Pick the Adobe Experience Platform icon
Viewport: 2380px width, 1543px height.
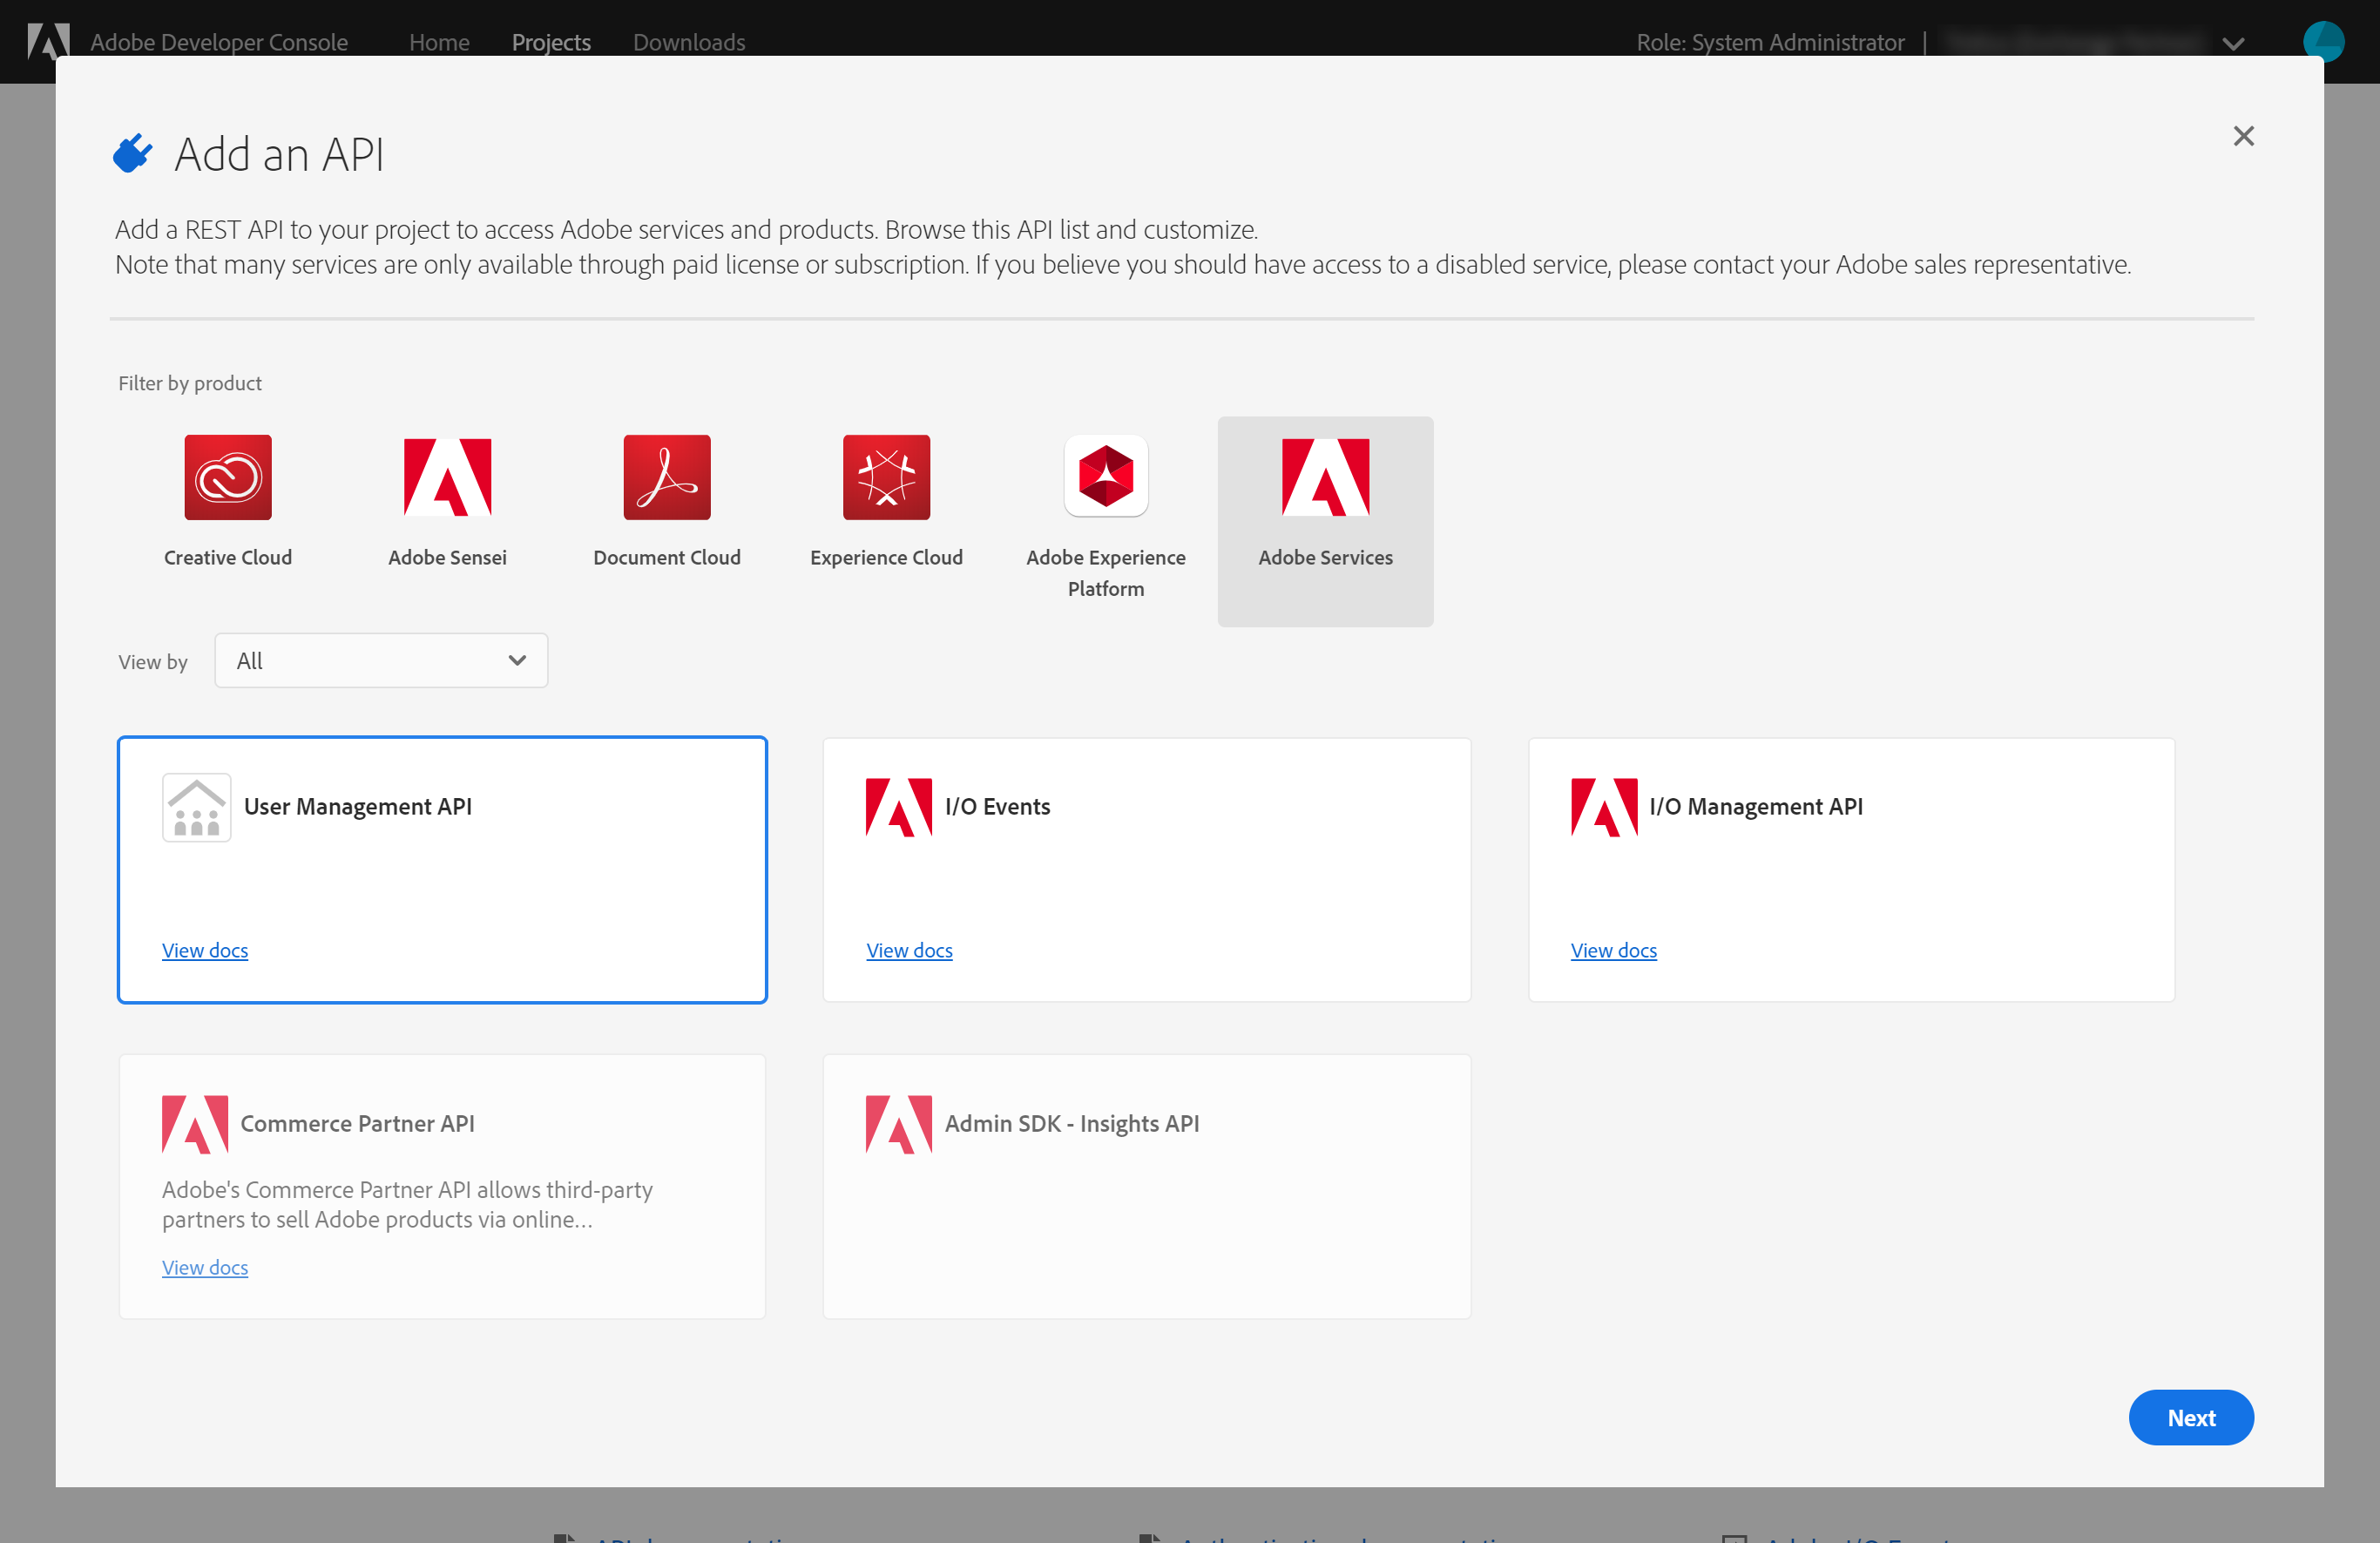pos(1106,476)
